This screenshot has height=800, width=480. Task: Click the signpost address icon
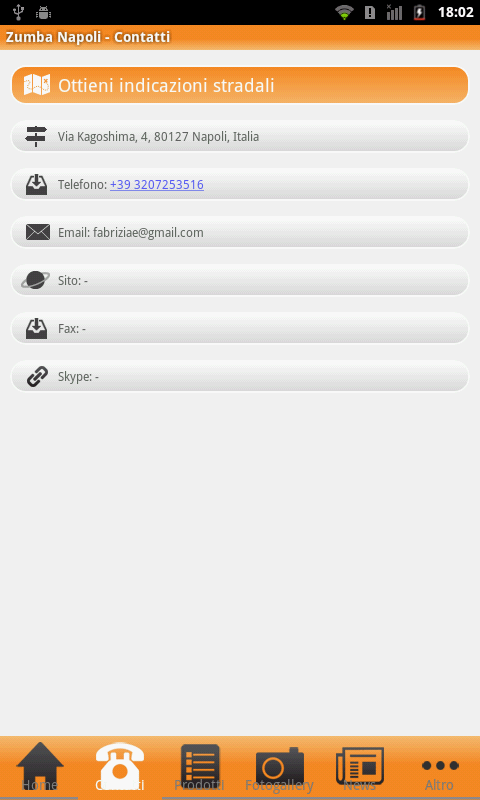pyautogui.click(x=36, y=137)
